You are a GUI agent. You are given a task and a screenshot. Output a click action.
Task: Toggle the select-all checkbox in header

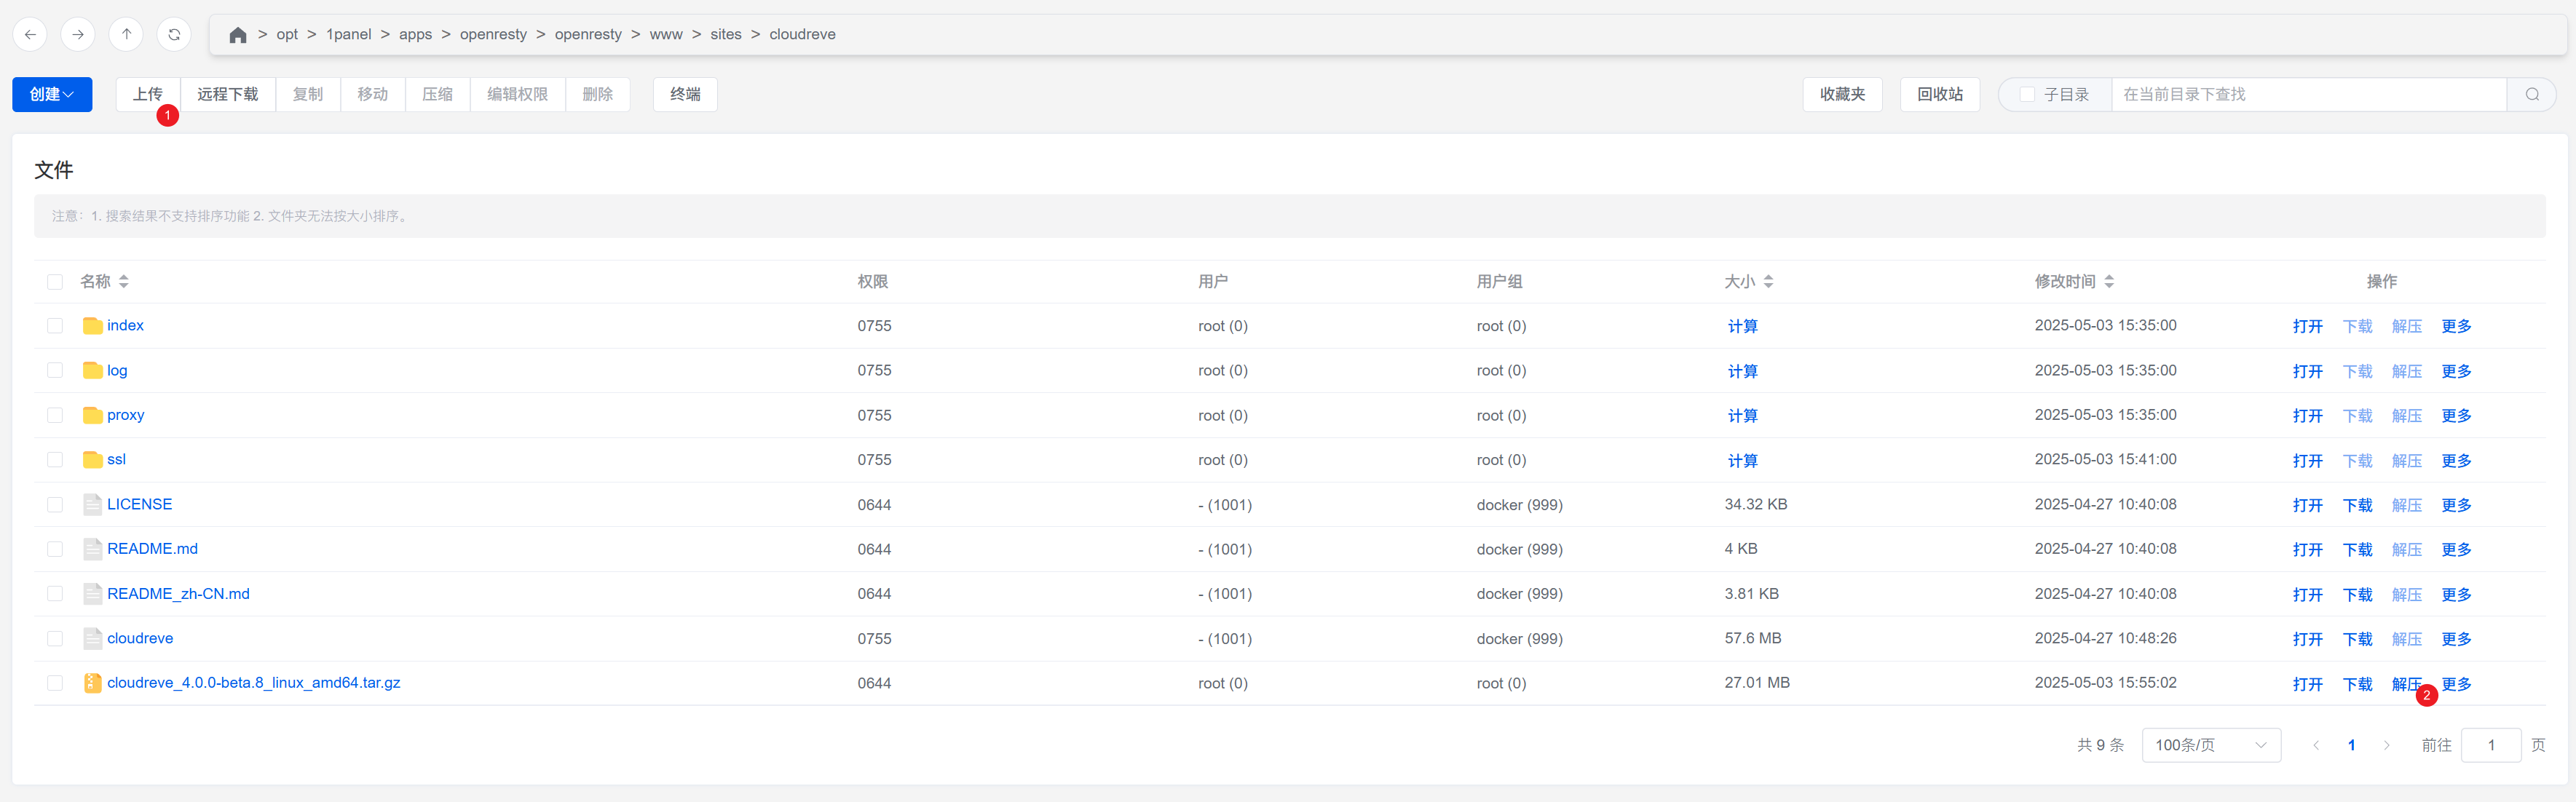click(55, 282)
